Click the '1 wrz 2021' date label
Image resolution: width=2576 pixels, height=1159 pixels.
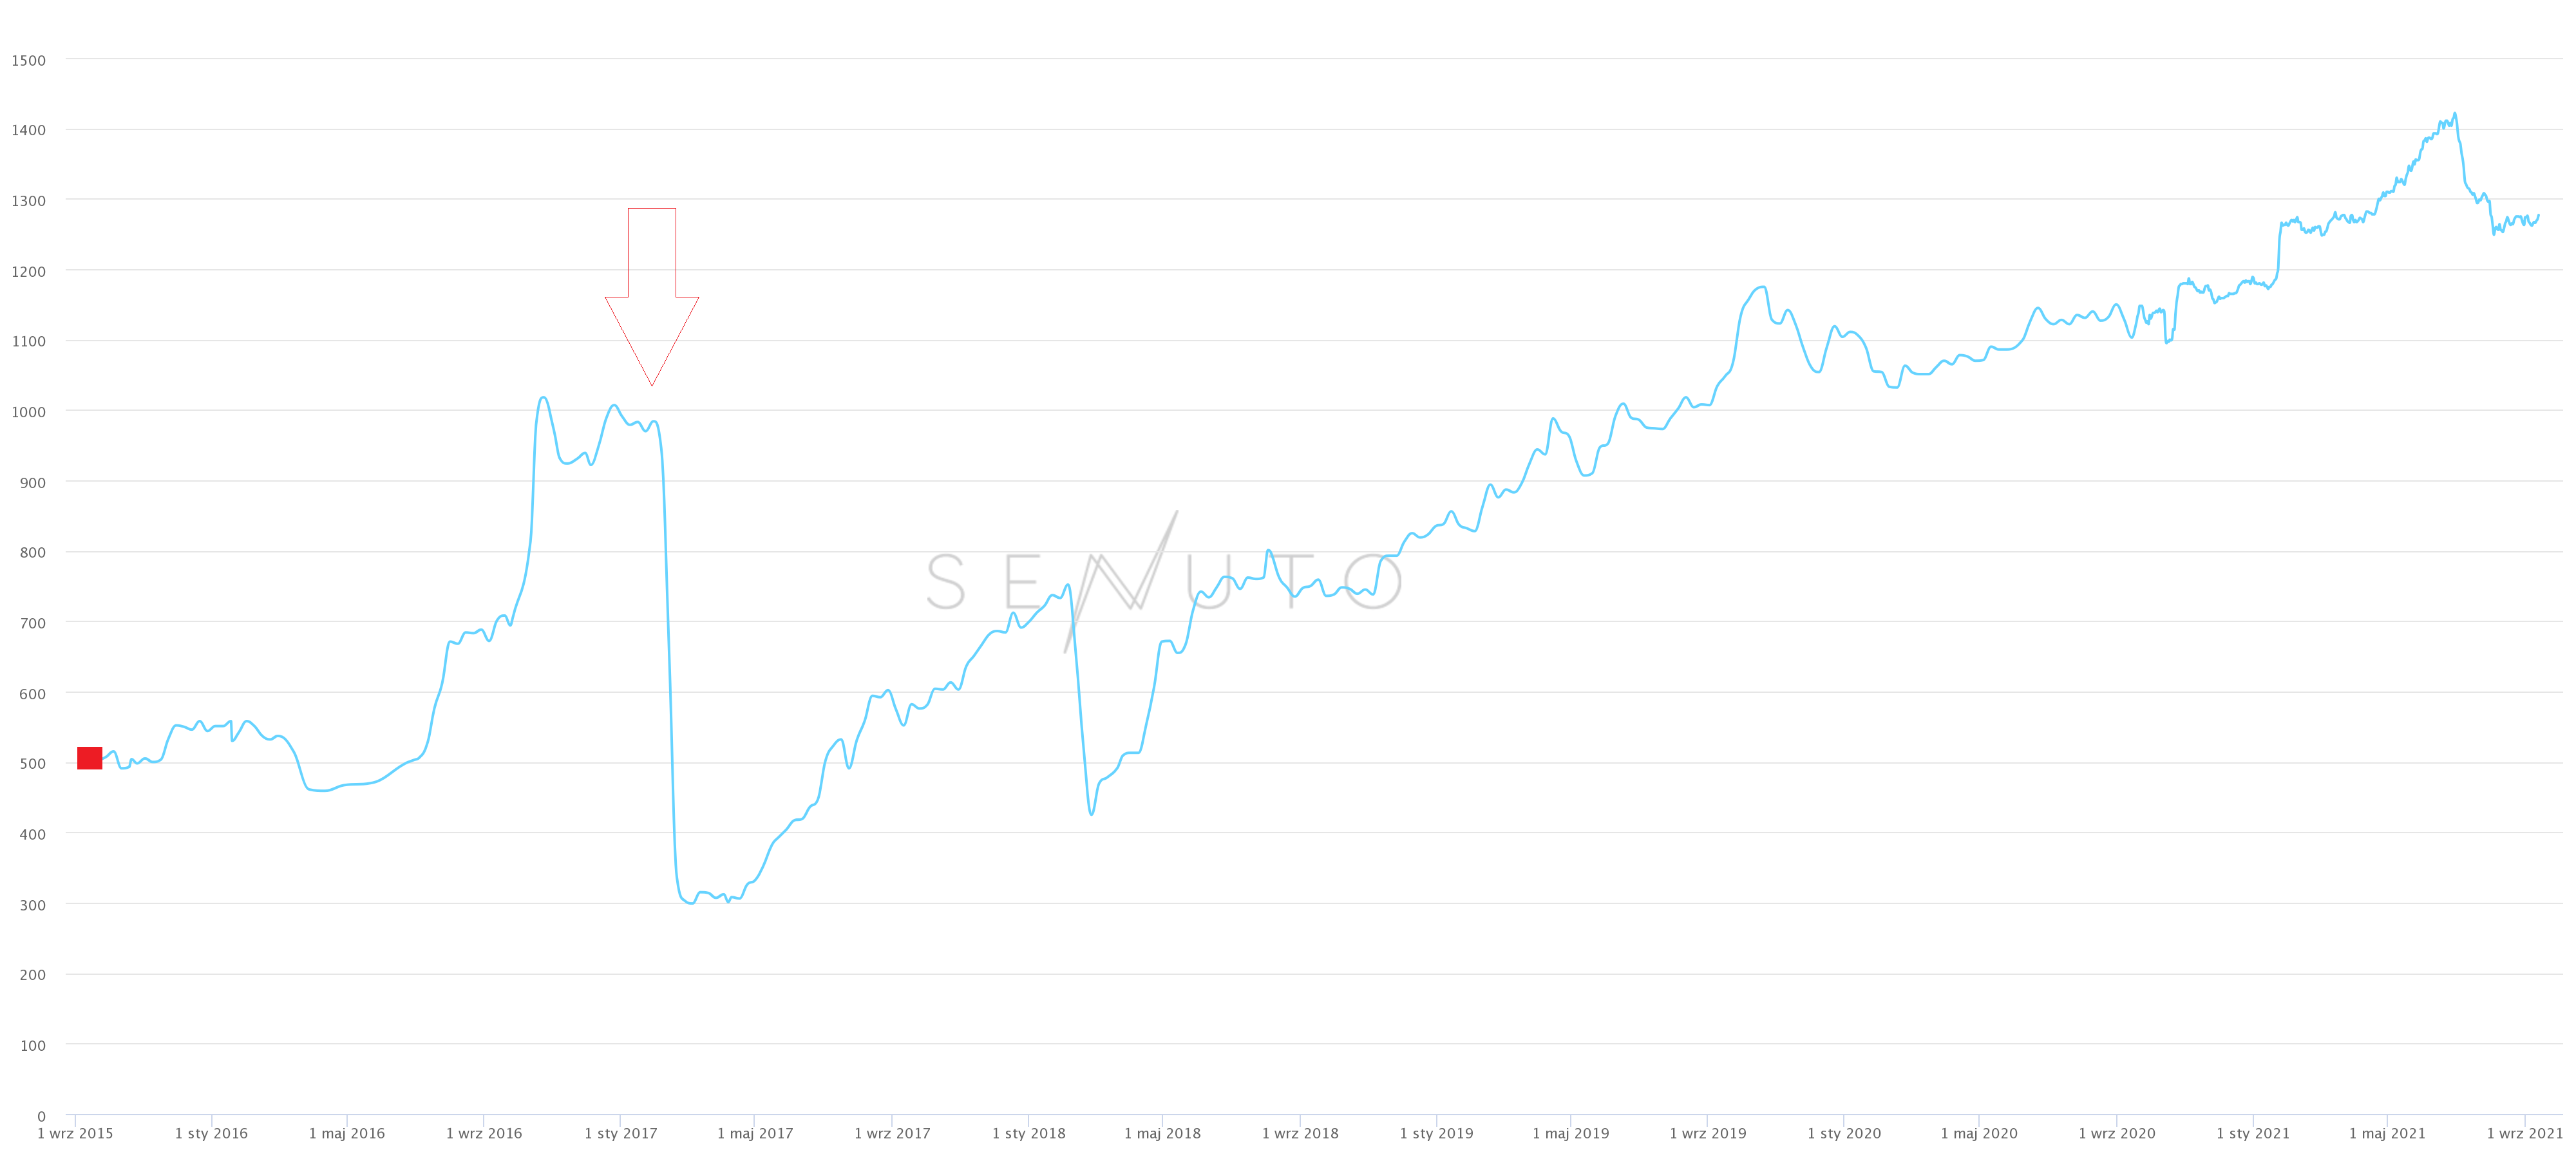[x=2525, y=1133]
